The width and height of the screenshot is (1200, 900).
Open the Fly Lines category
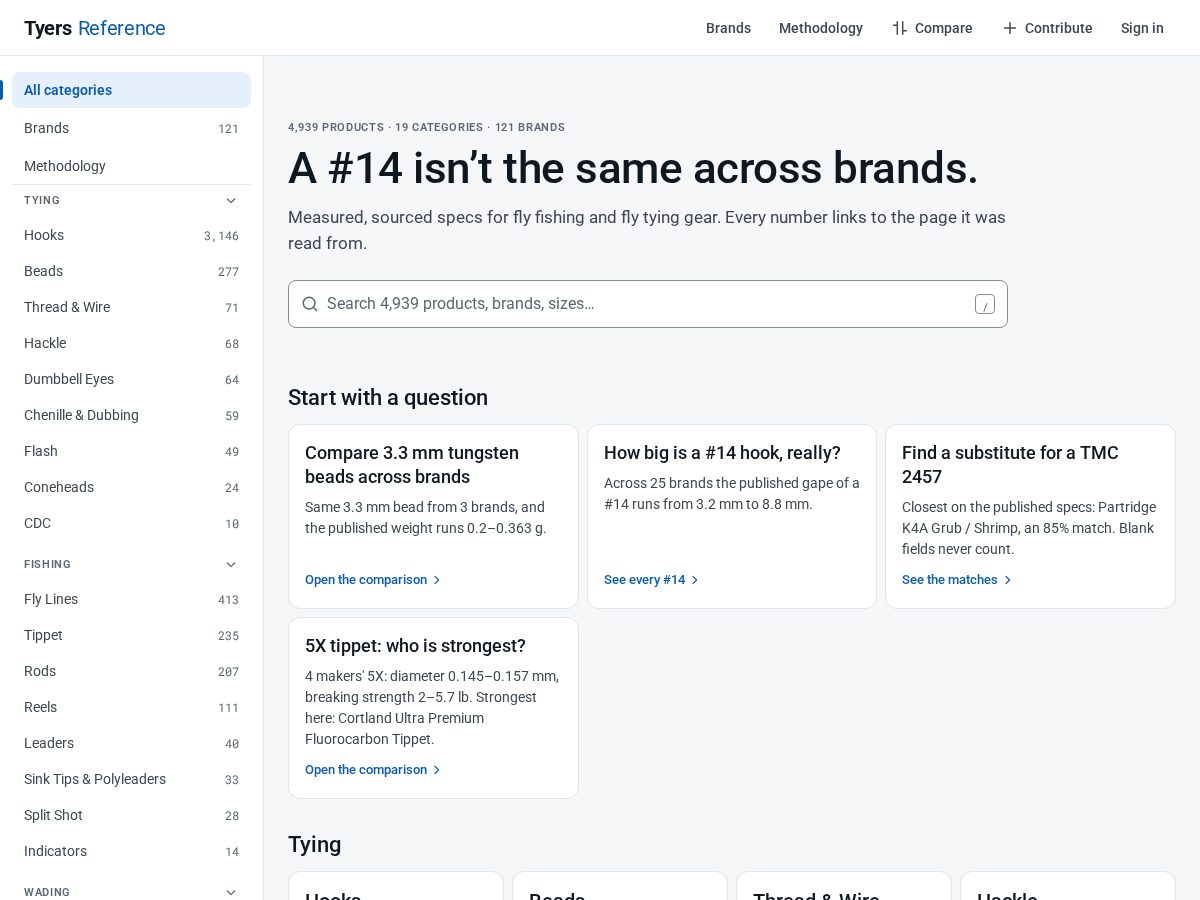pyautogui.click(x=131, y=599)
